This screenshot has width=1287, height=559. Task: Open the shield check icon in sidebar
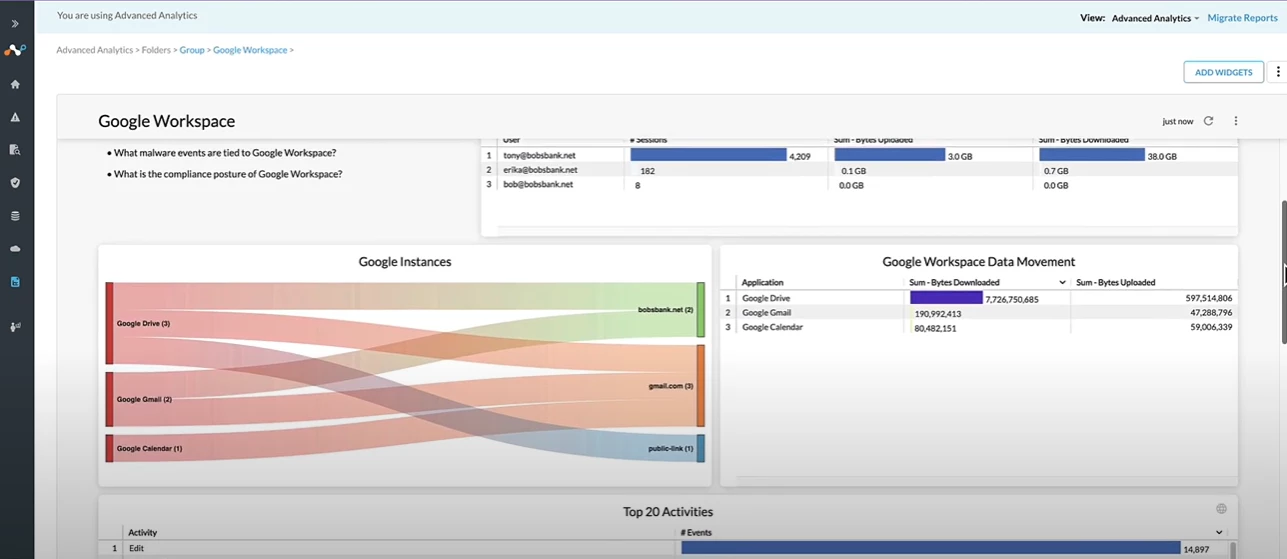click(15, 183)
